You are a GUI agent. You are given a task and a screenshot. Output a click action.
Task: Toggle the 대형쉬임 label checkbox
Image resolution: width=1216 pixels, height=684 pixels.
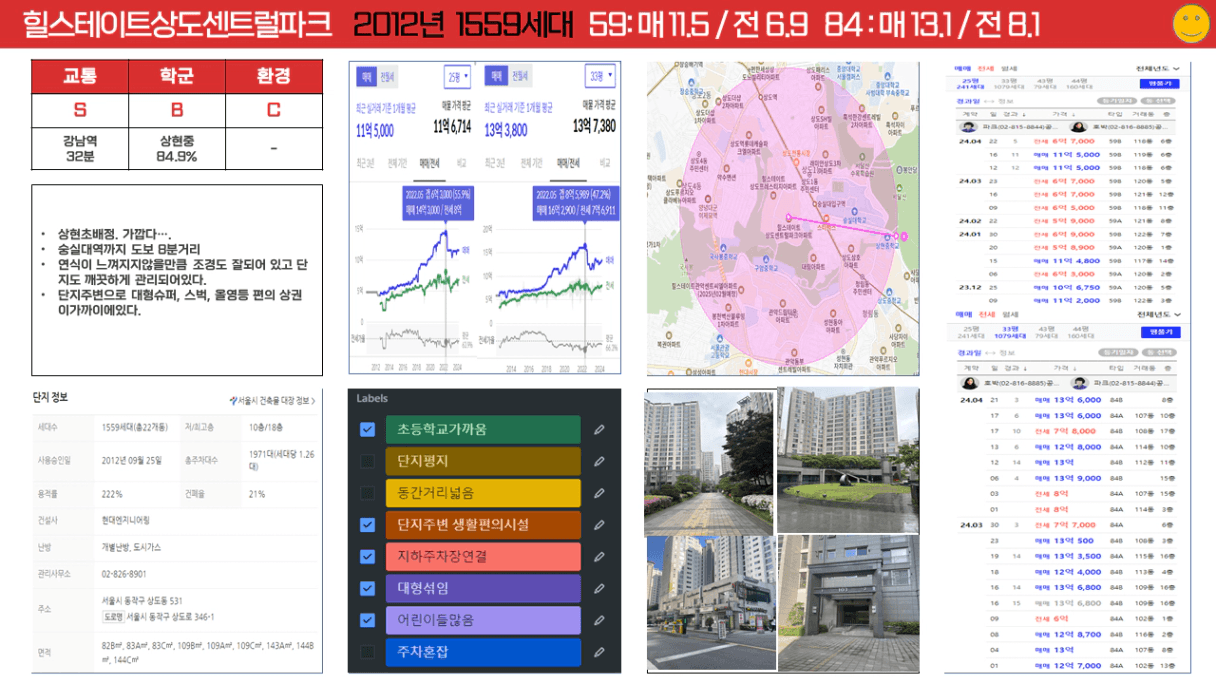click(x=367, y=589)
